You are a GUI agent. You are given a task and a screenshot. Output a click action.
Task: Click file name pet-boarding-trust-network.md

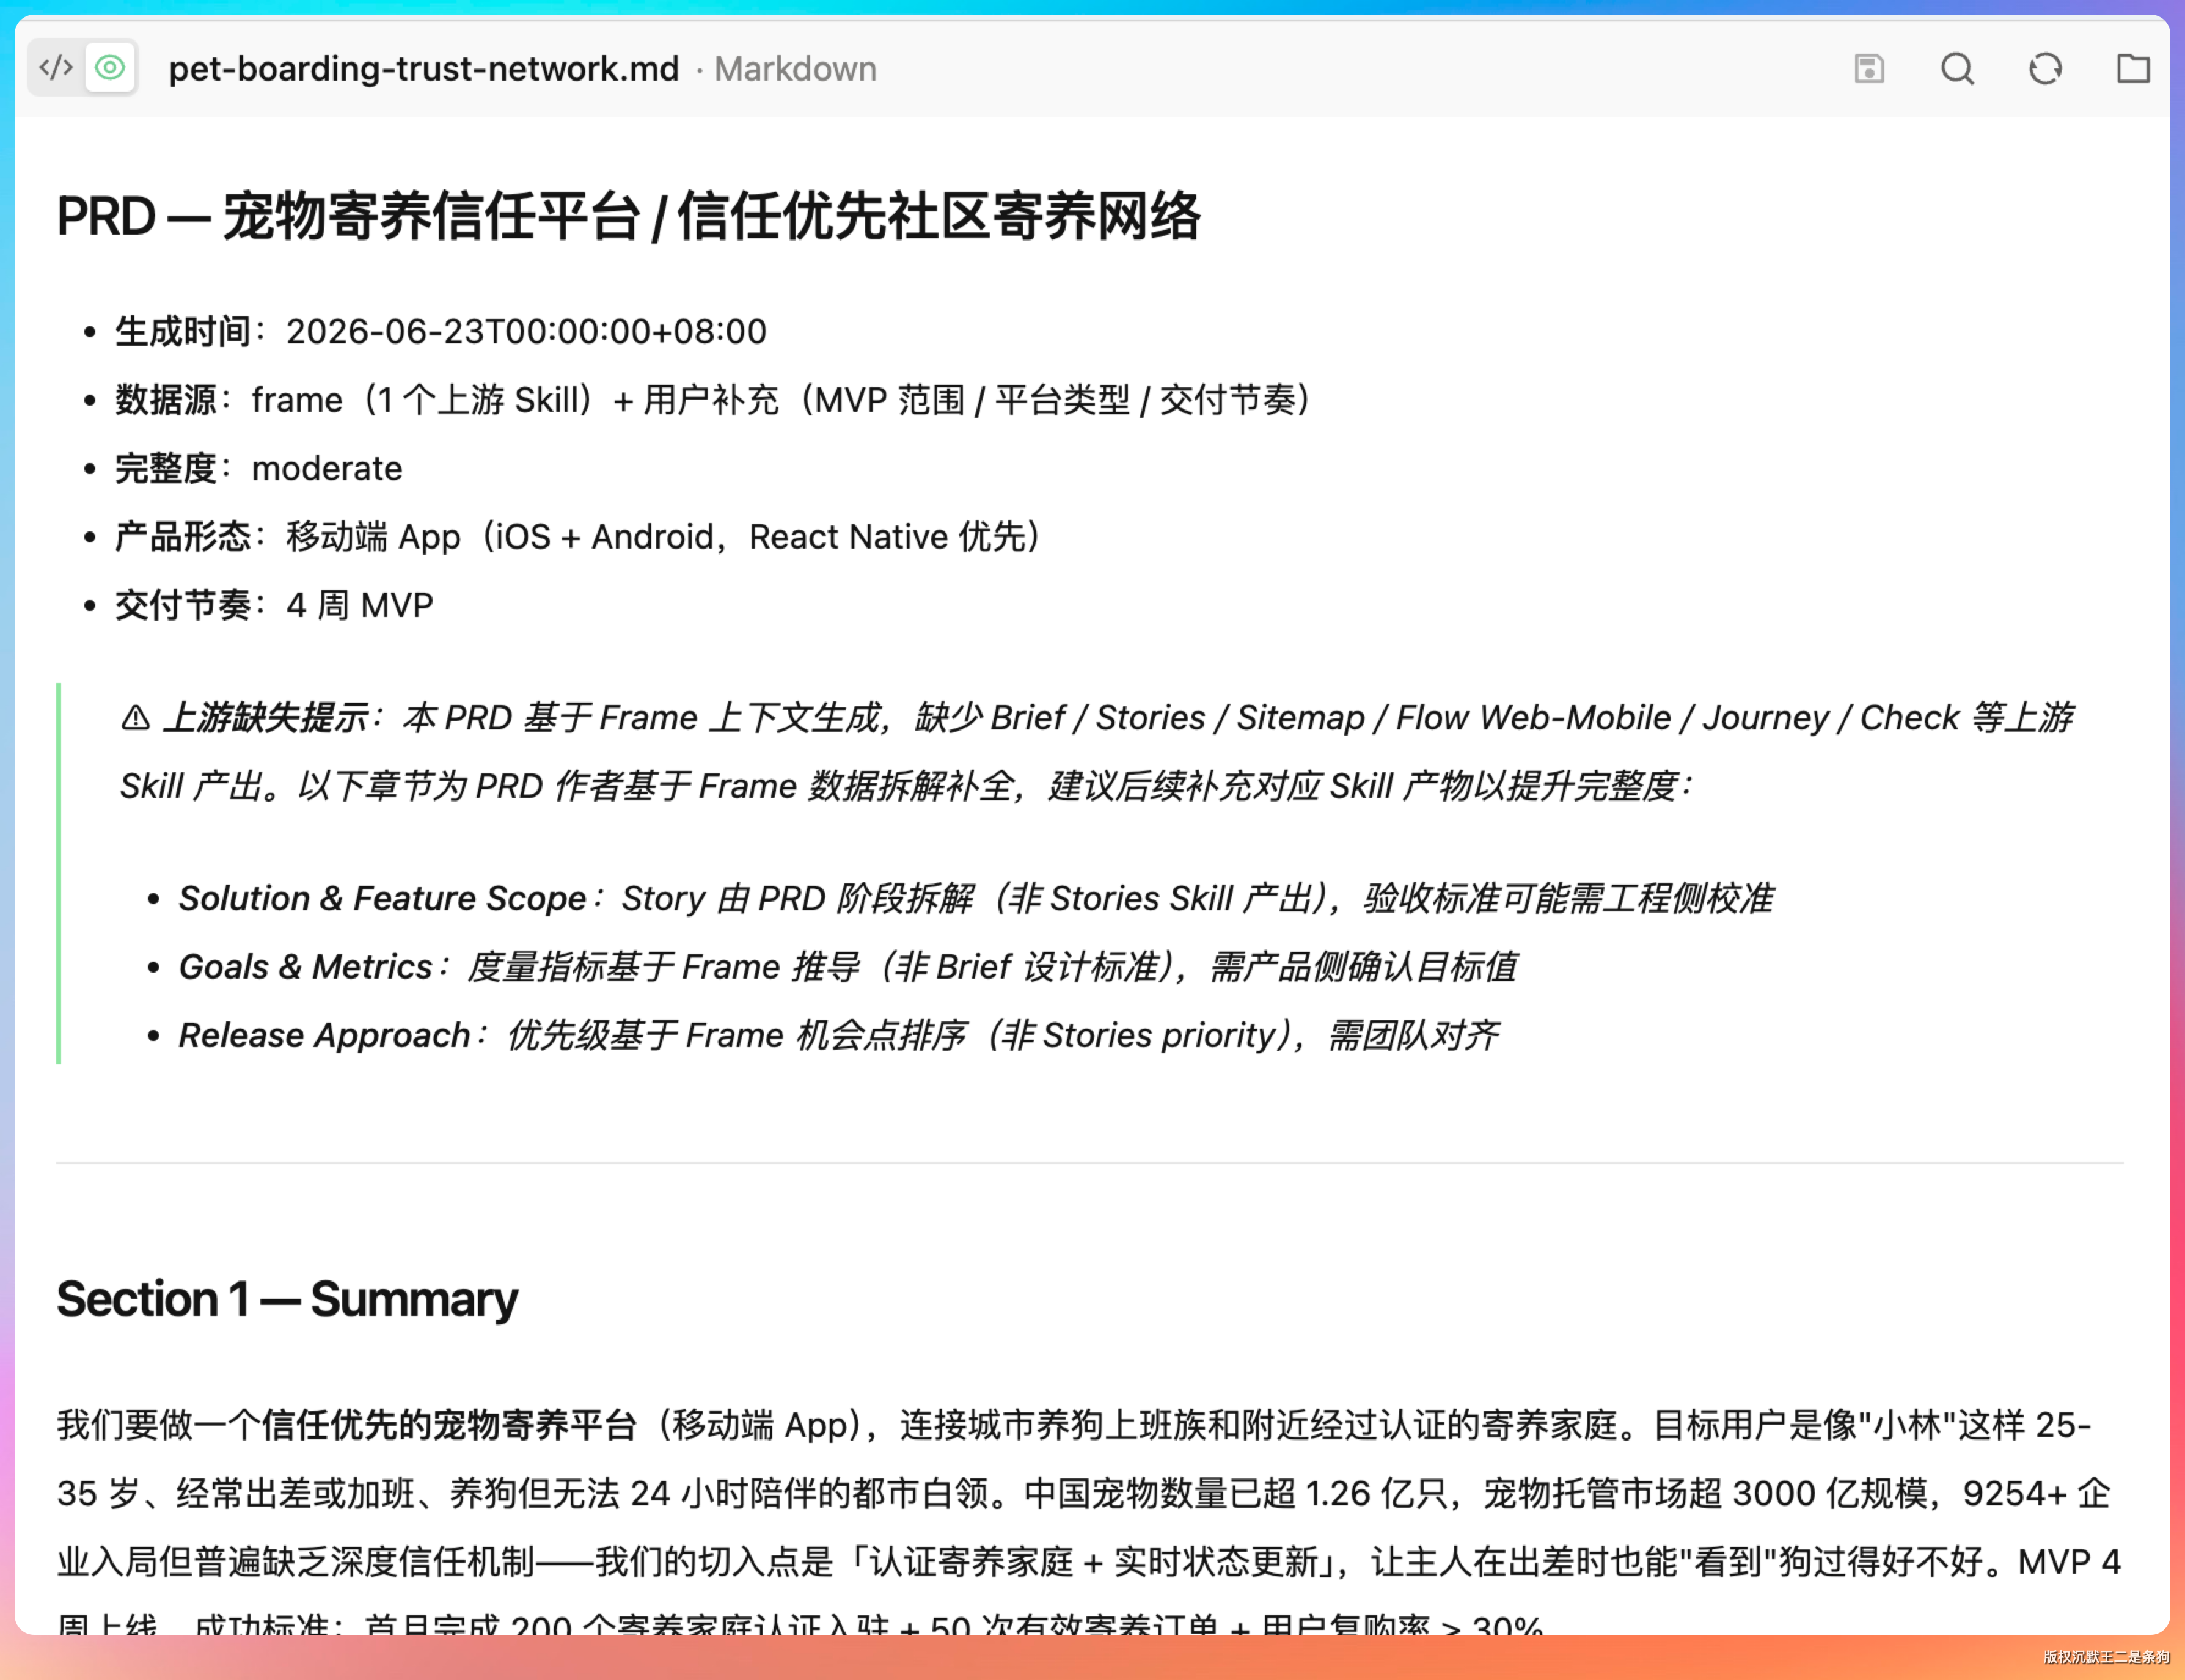click(x=423, y=69)
